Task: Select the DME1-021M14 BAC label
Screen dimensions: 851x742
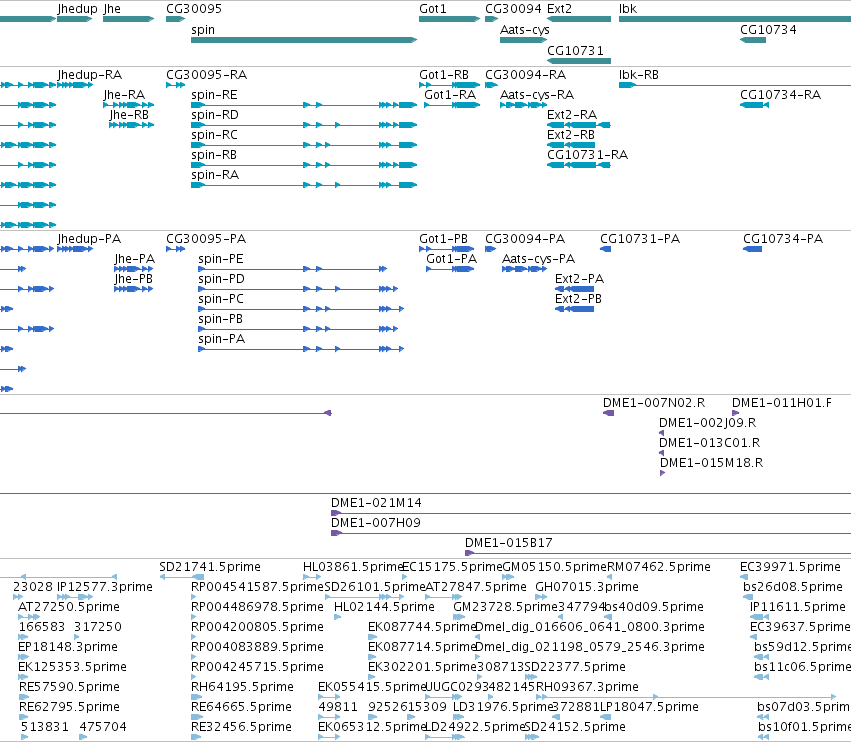Action: point(376,503)
